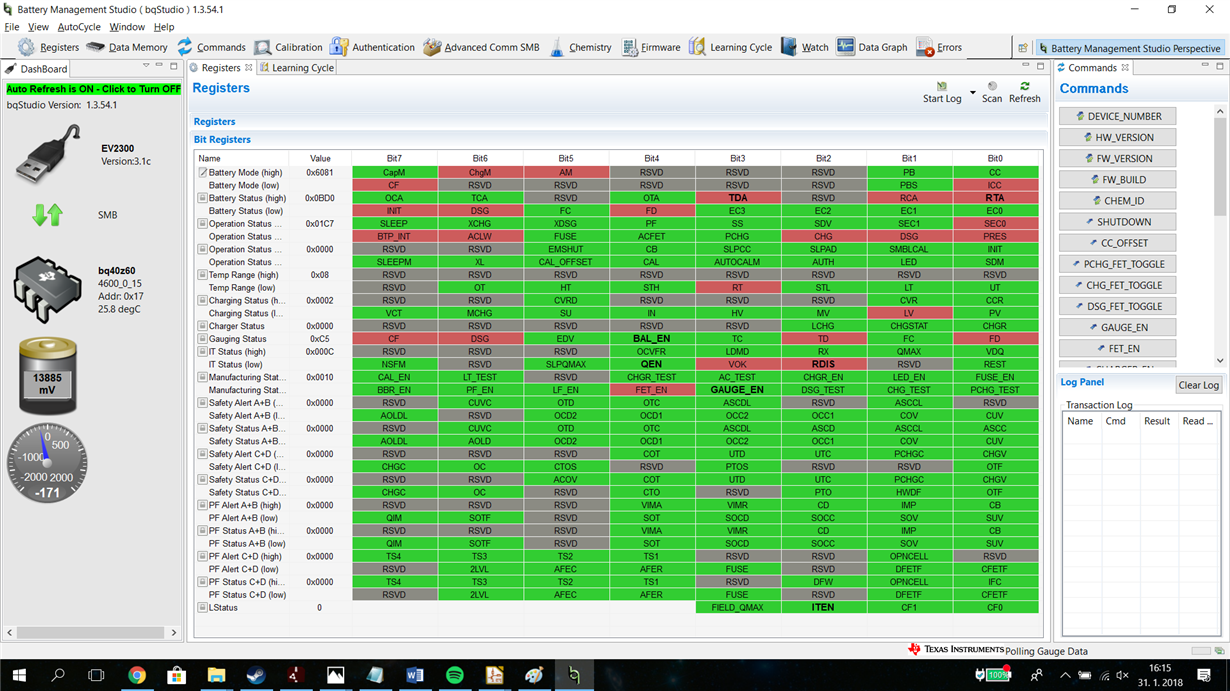Open the Data Graph tool

(872, 47)
